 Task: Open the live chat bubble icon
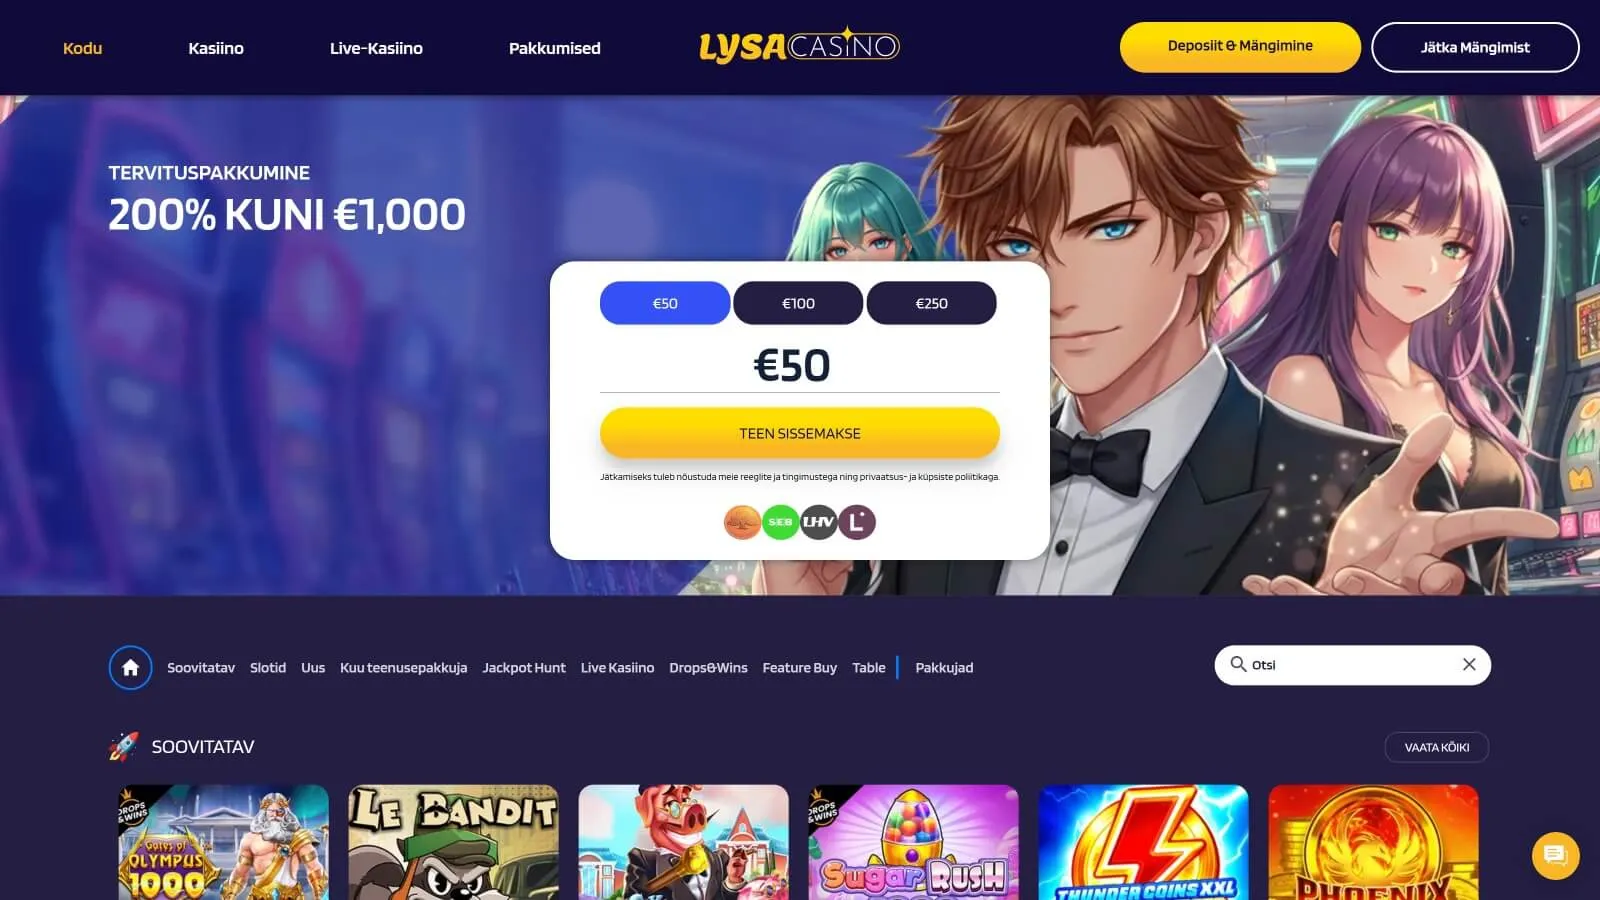(1555, 856)
